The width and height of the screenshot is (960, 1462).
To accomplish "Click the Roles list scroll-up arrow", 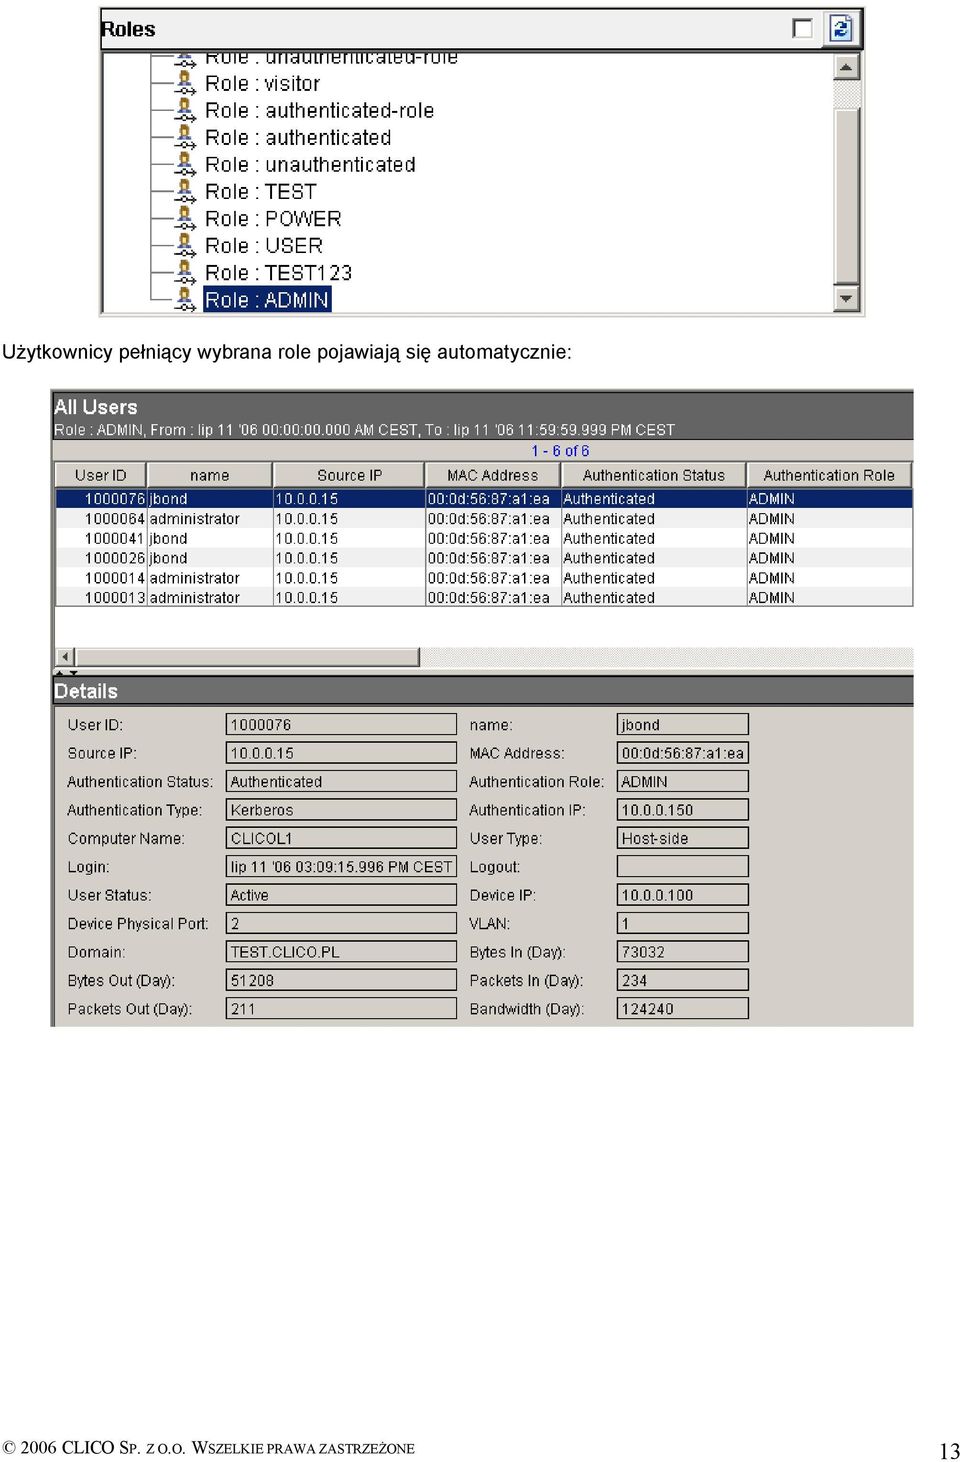I will pos(847,67).
